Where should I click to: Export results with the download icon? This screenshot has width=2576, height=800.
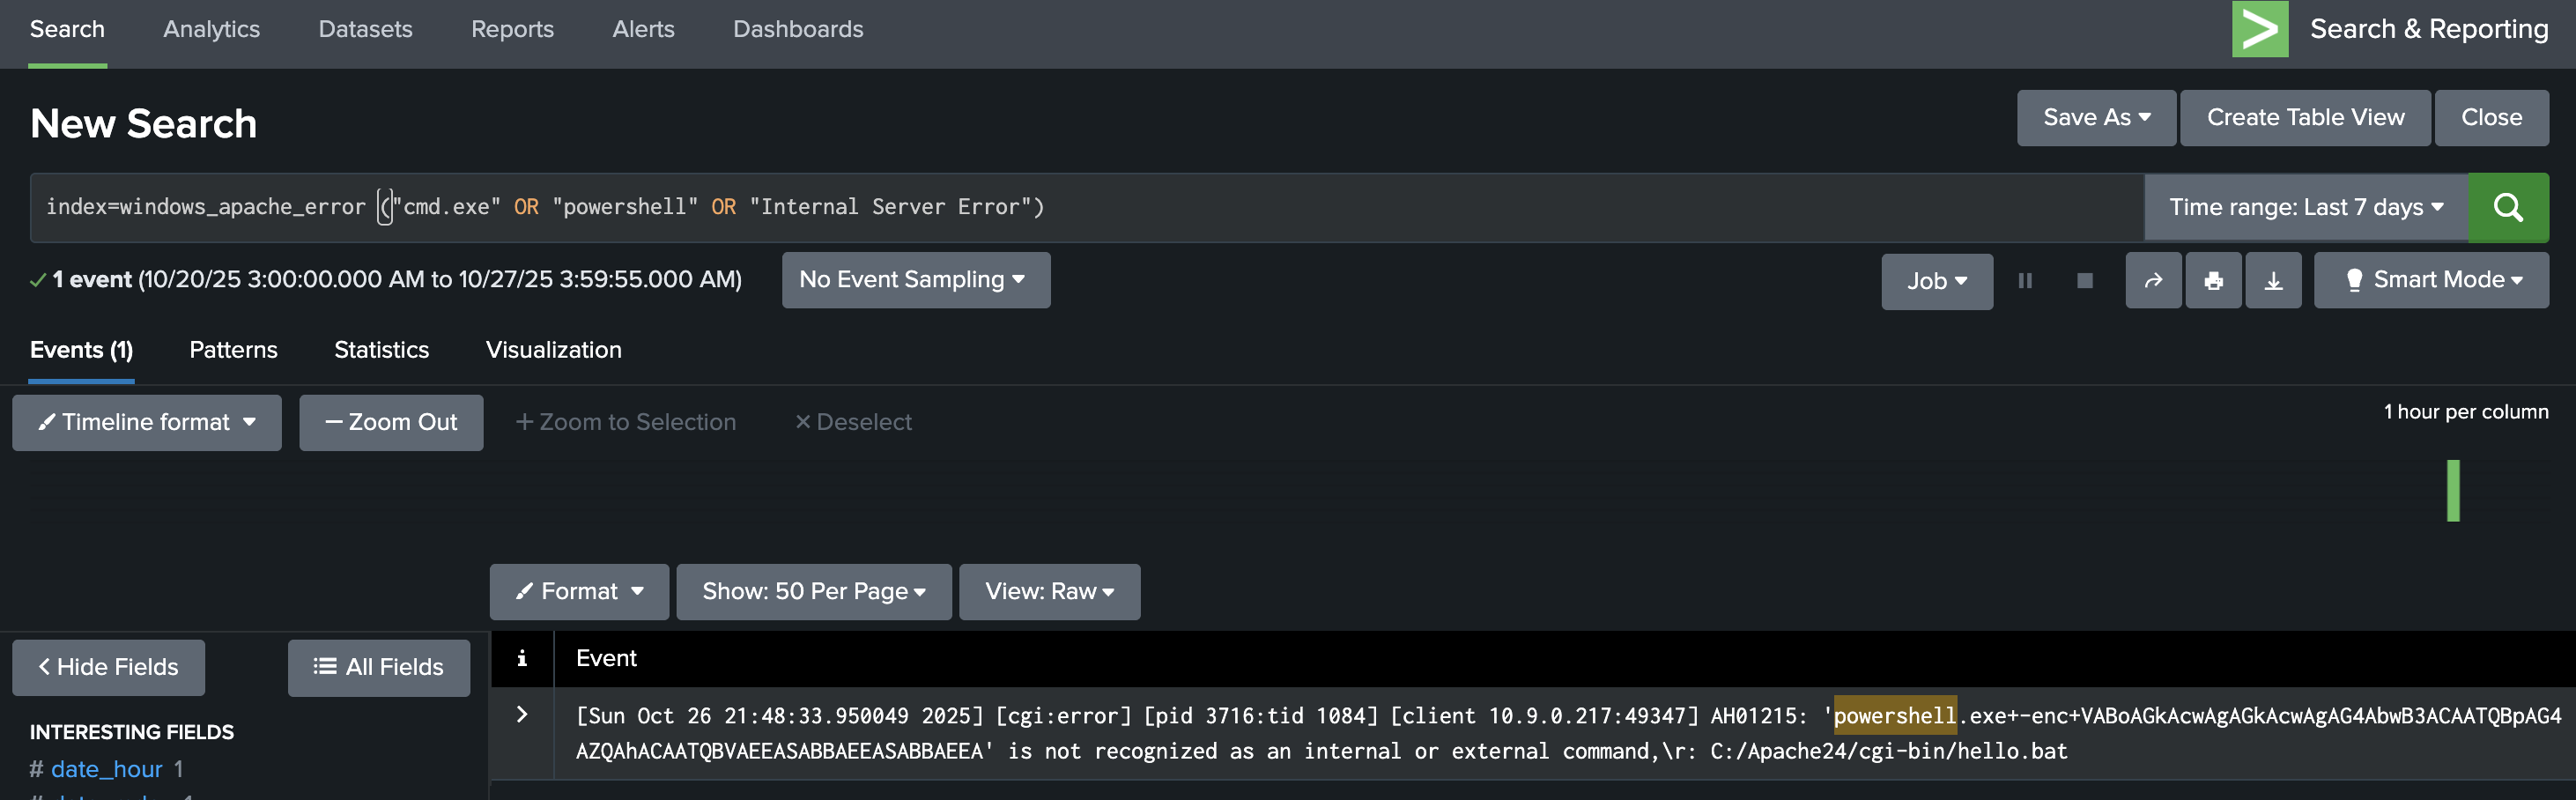2273,281
